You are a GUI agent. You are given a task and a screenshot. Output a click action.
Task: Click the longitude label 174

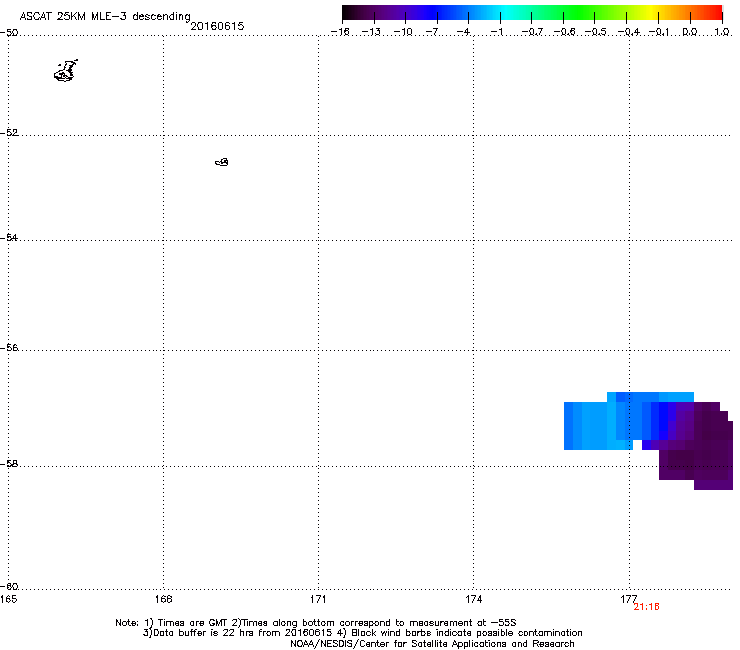click(473, 599)
